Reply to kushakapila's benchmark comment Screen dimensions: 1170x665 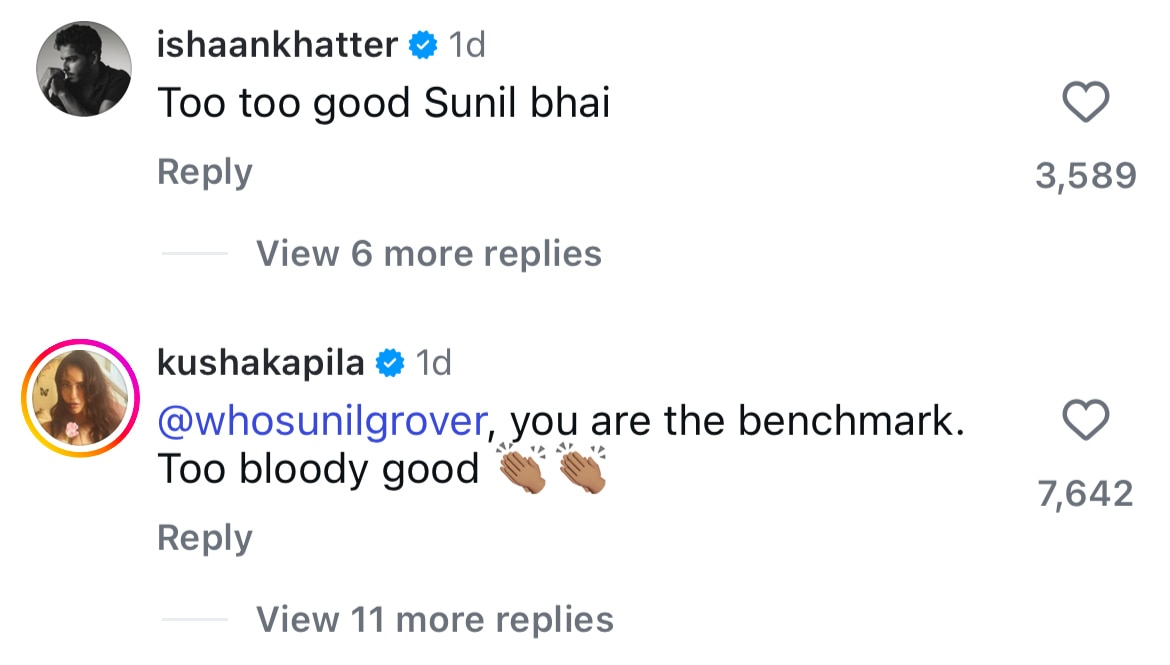pyautogui.click(x=204, y=538)
